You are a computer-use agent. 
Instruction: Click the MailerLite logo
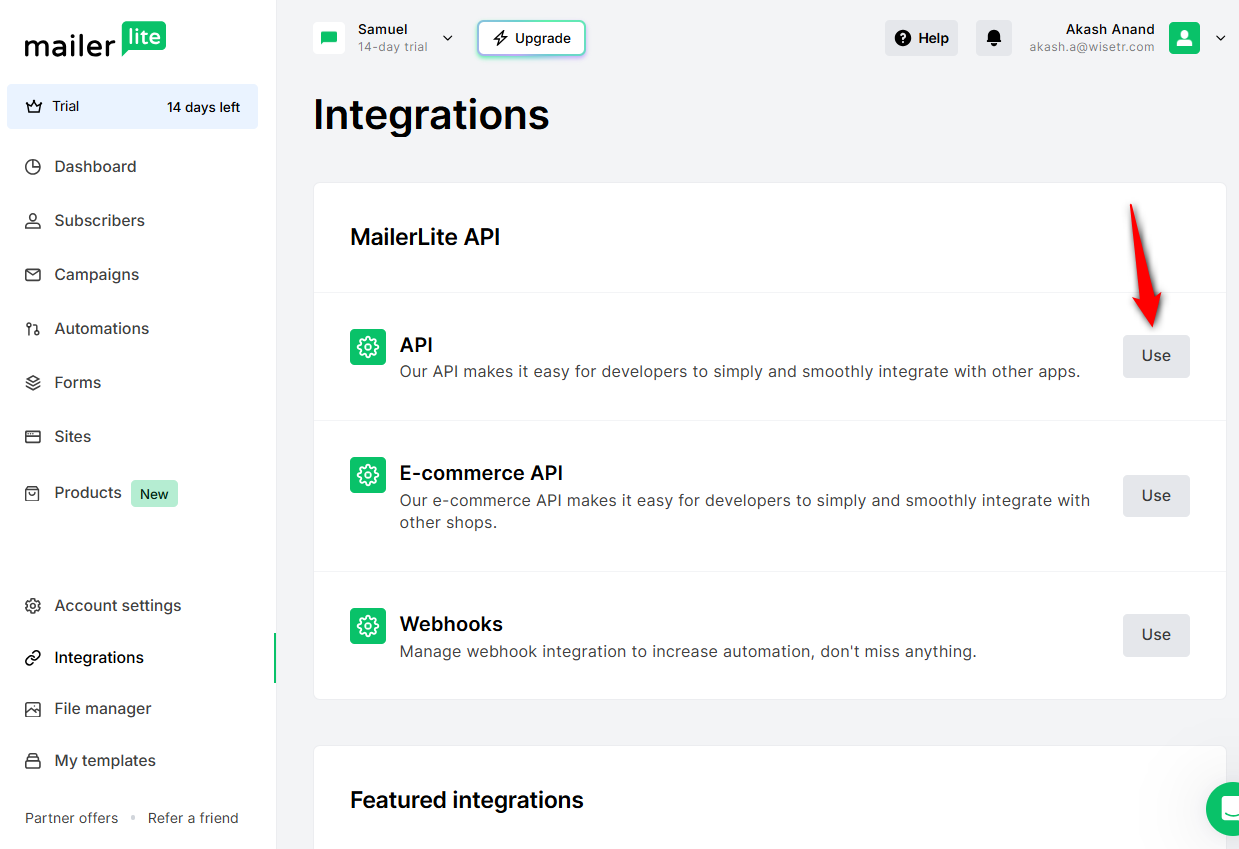[95, 40]
